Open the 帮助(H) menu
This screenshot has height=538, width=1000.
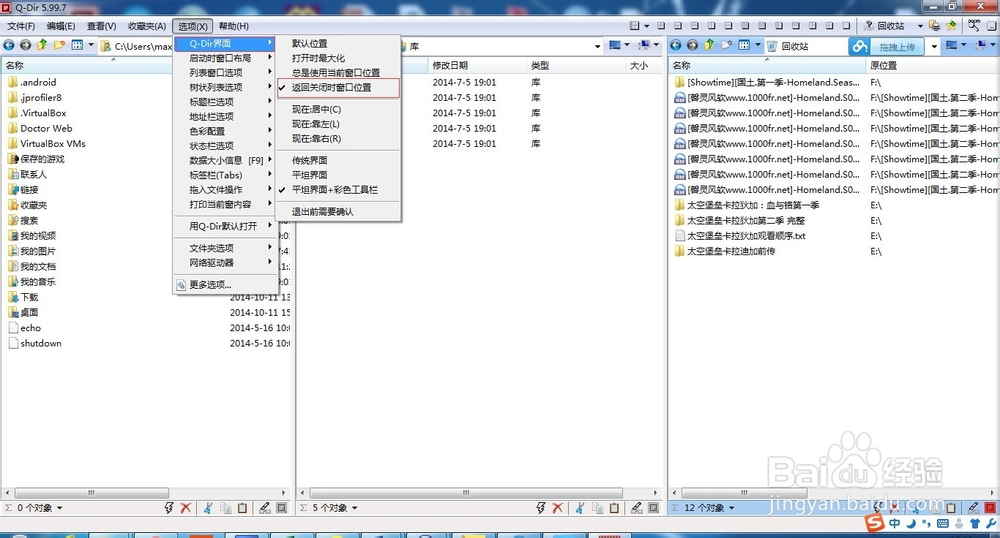(233, 26)
